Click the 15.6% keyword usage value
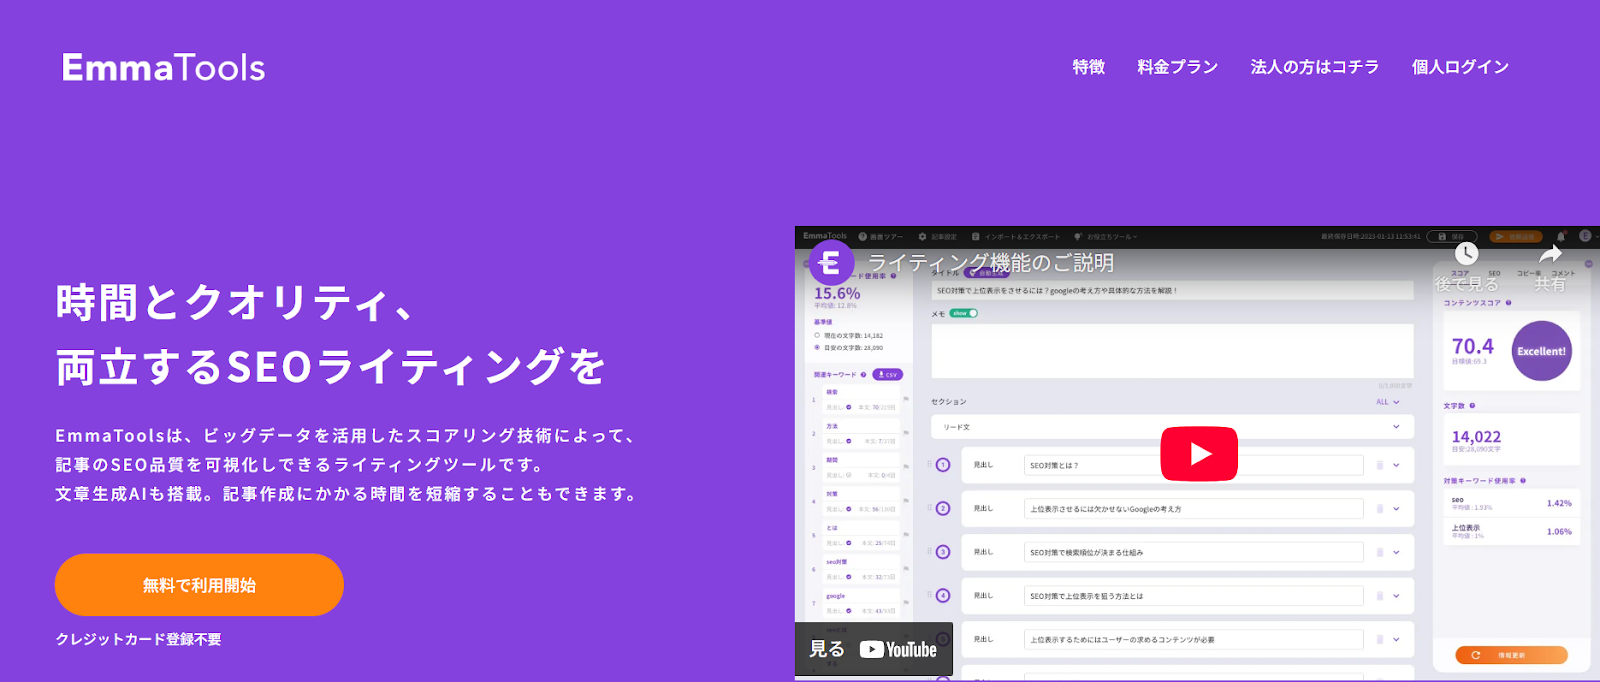 click(x=837, y=293)
